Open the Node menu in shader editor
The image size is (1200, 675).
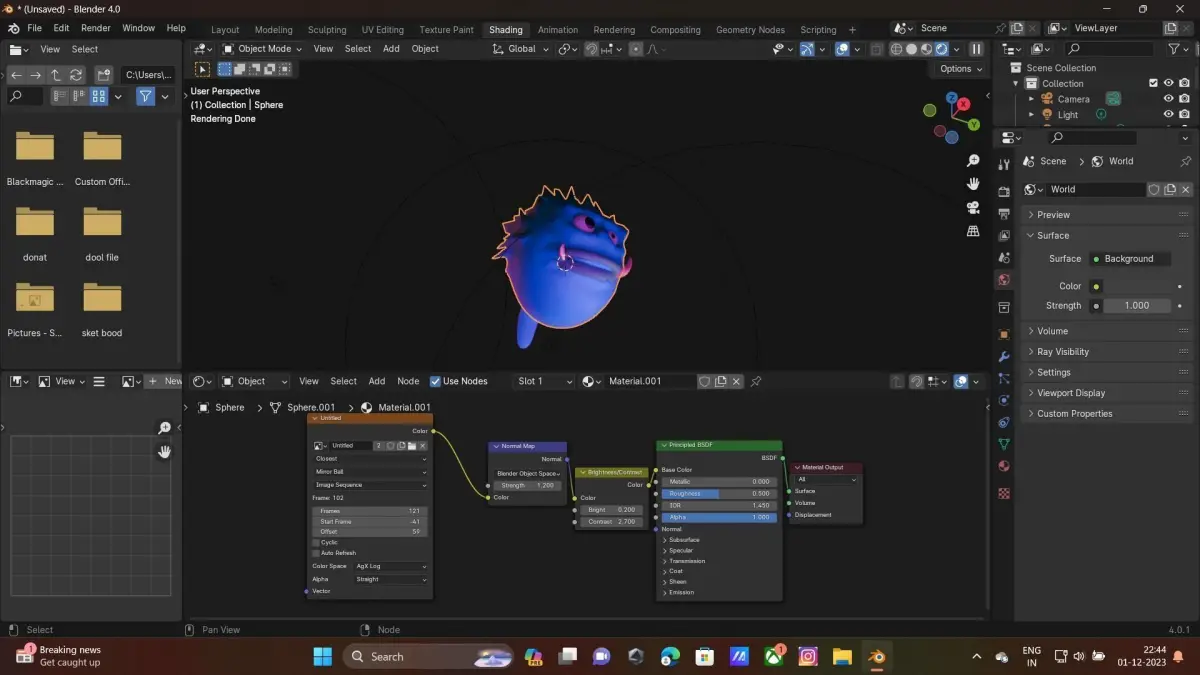408,381
